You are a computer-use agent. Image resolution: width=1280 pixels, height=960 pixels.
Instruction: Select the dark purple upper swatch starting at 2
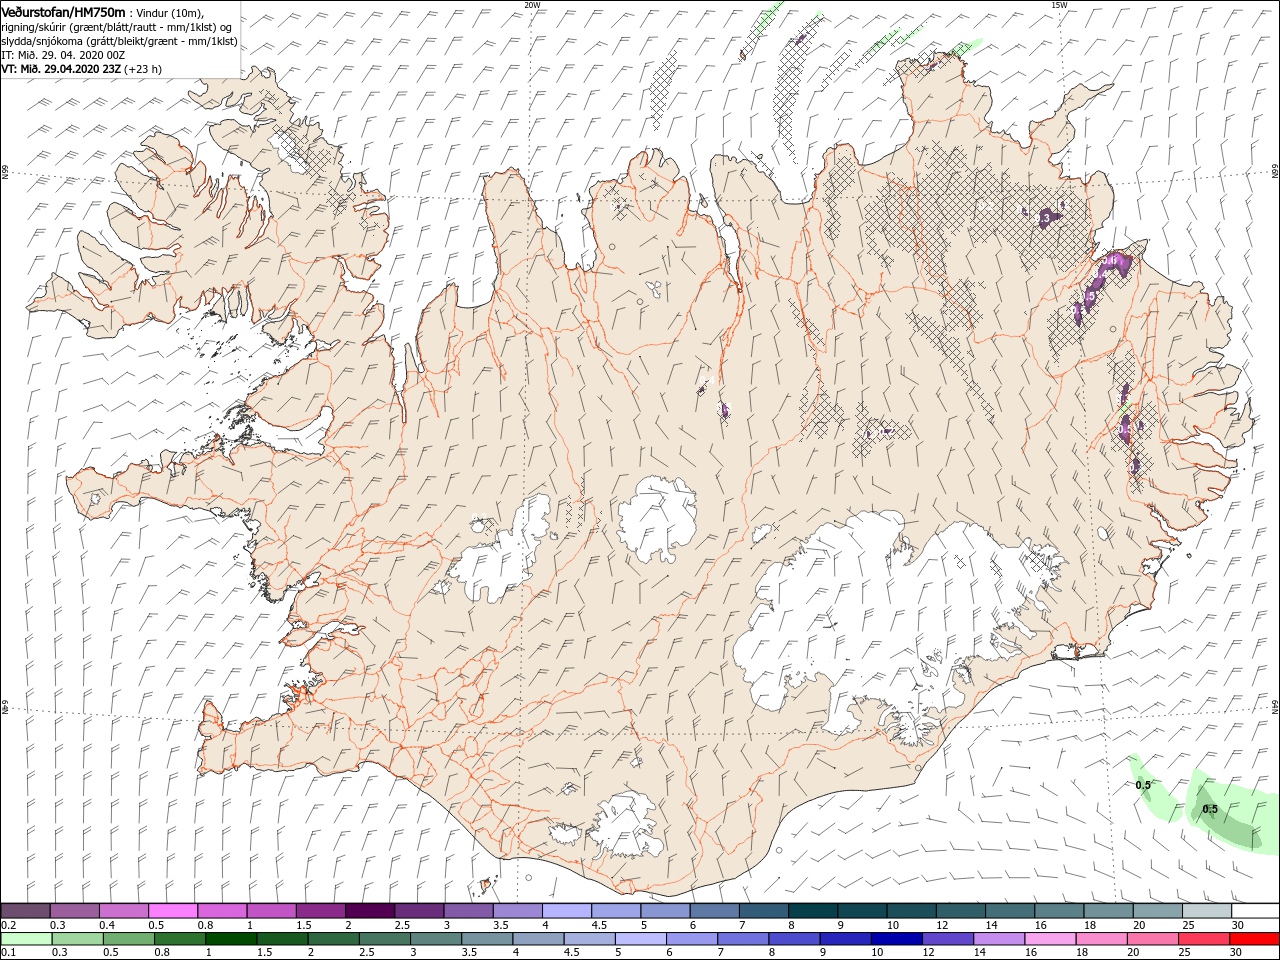[369, 911]
